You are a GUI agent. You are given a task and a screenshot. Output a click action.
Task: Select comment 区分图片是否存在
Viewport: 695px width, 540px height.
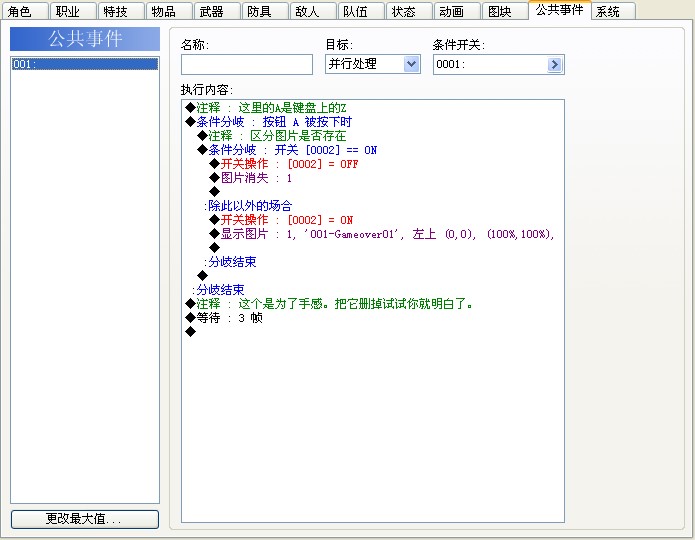point(272,136)
